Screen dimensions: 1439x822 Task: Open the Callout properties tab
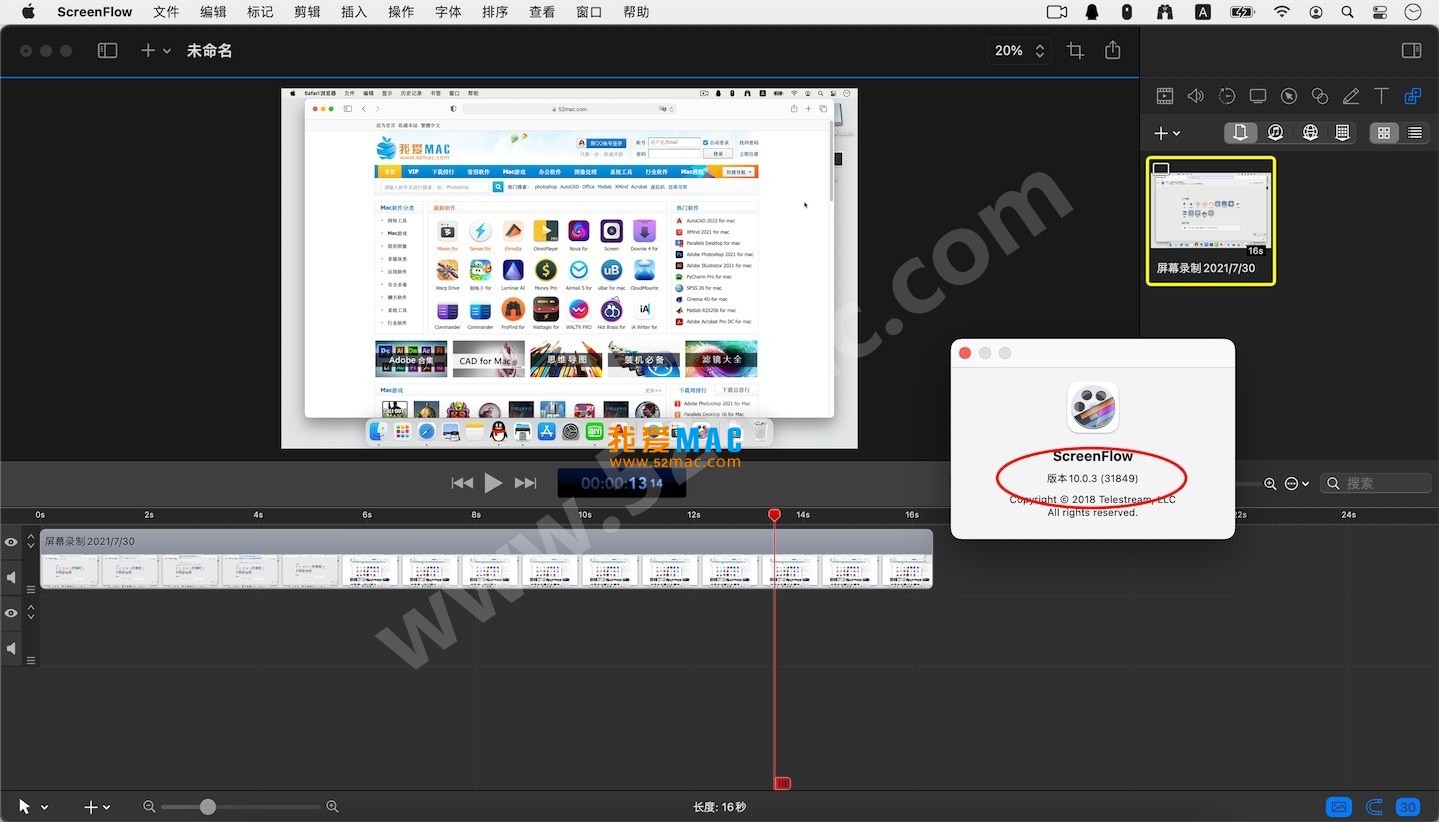tap(1289, 96)
